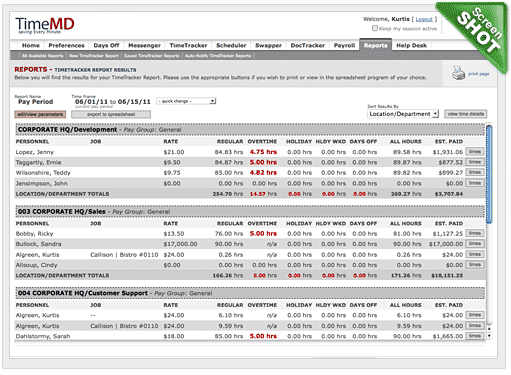Click the TimeMD logo

[45, 25]
